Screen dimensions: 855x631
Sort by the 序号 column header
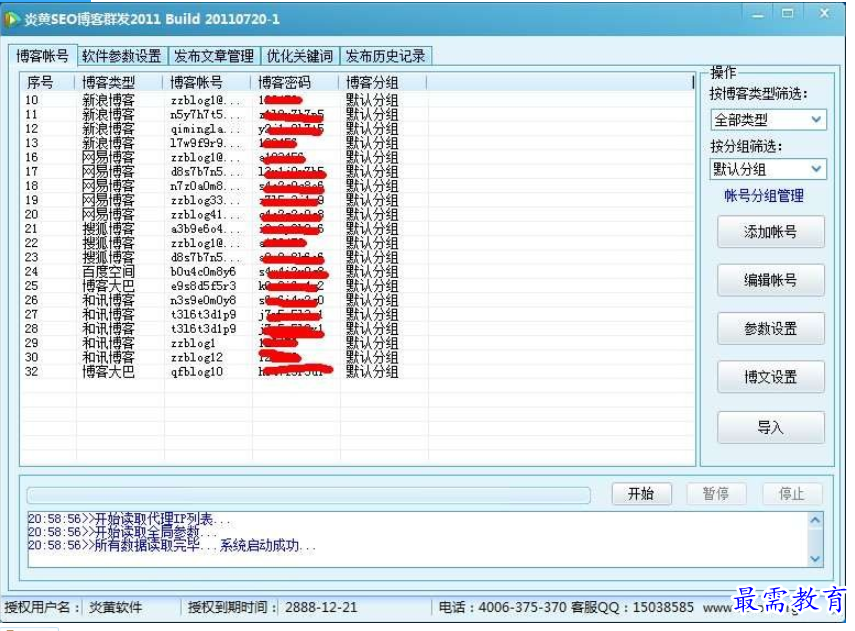pyautogui.click(x=48, y=83)
